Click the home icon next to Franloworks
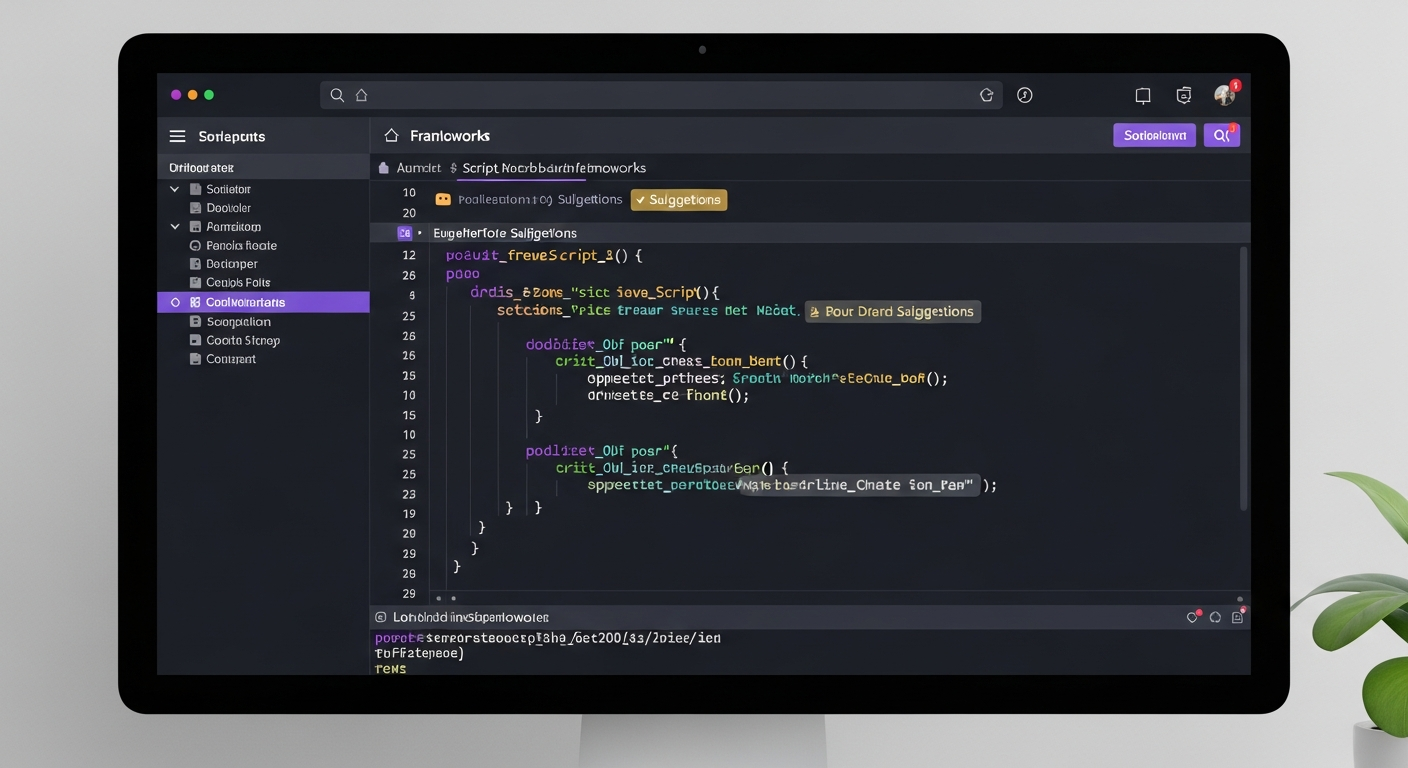The width and height of the screenshot is (1408, 768). [x=391, y=135]
